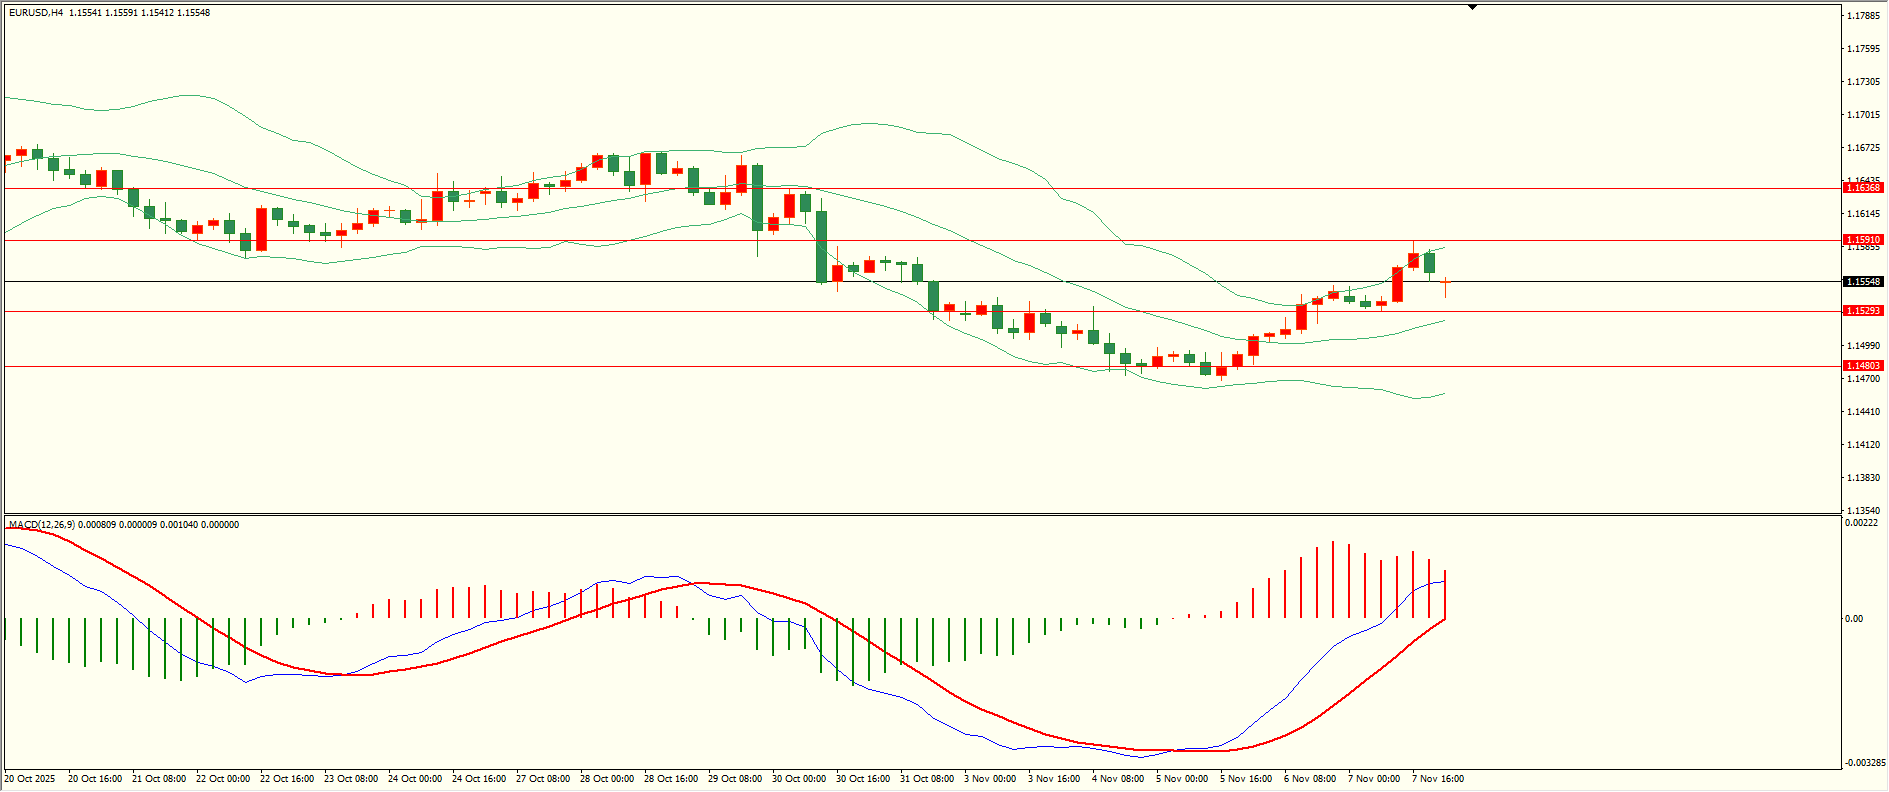Click the 24 Oct 00:00 time axis label
This screenshot has width=1889, height=792.
click(x=415, y=779)
